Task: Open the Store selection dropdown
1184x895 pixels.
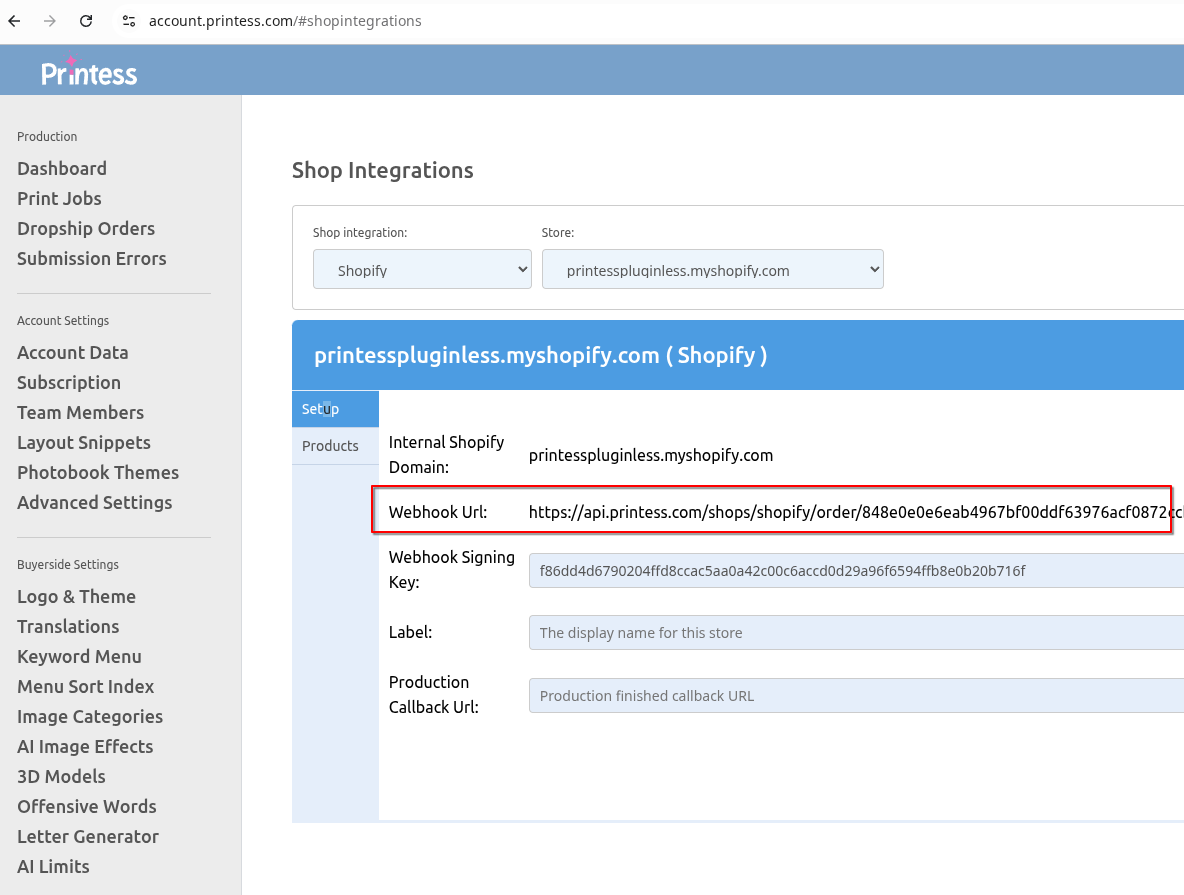Action: (712, 269)
